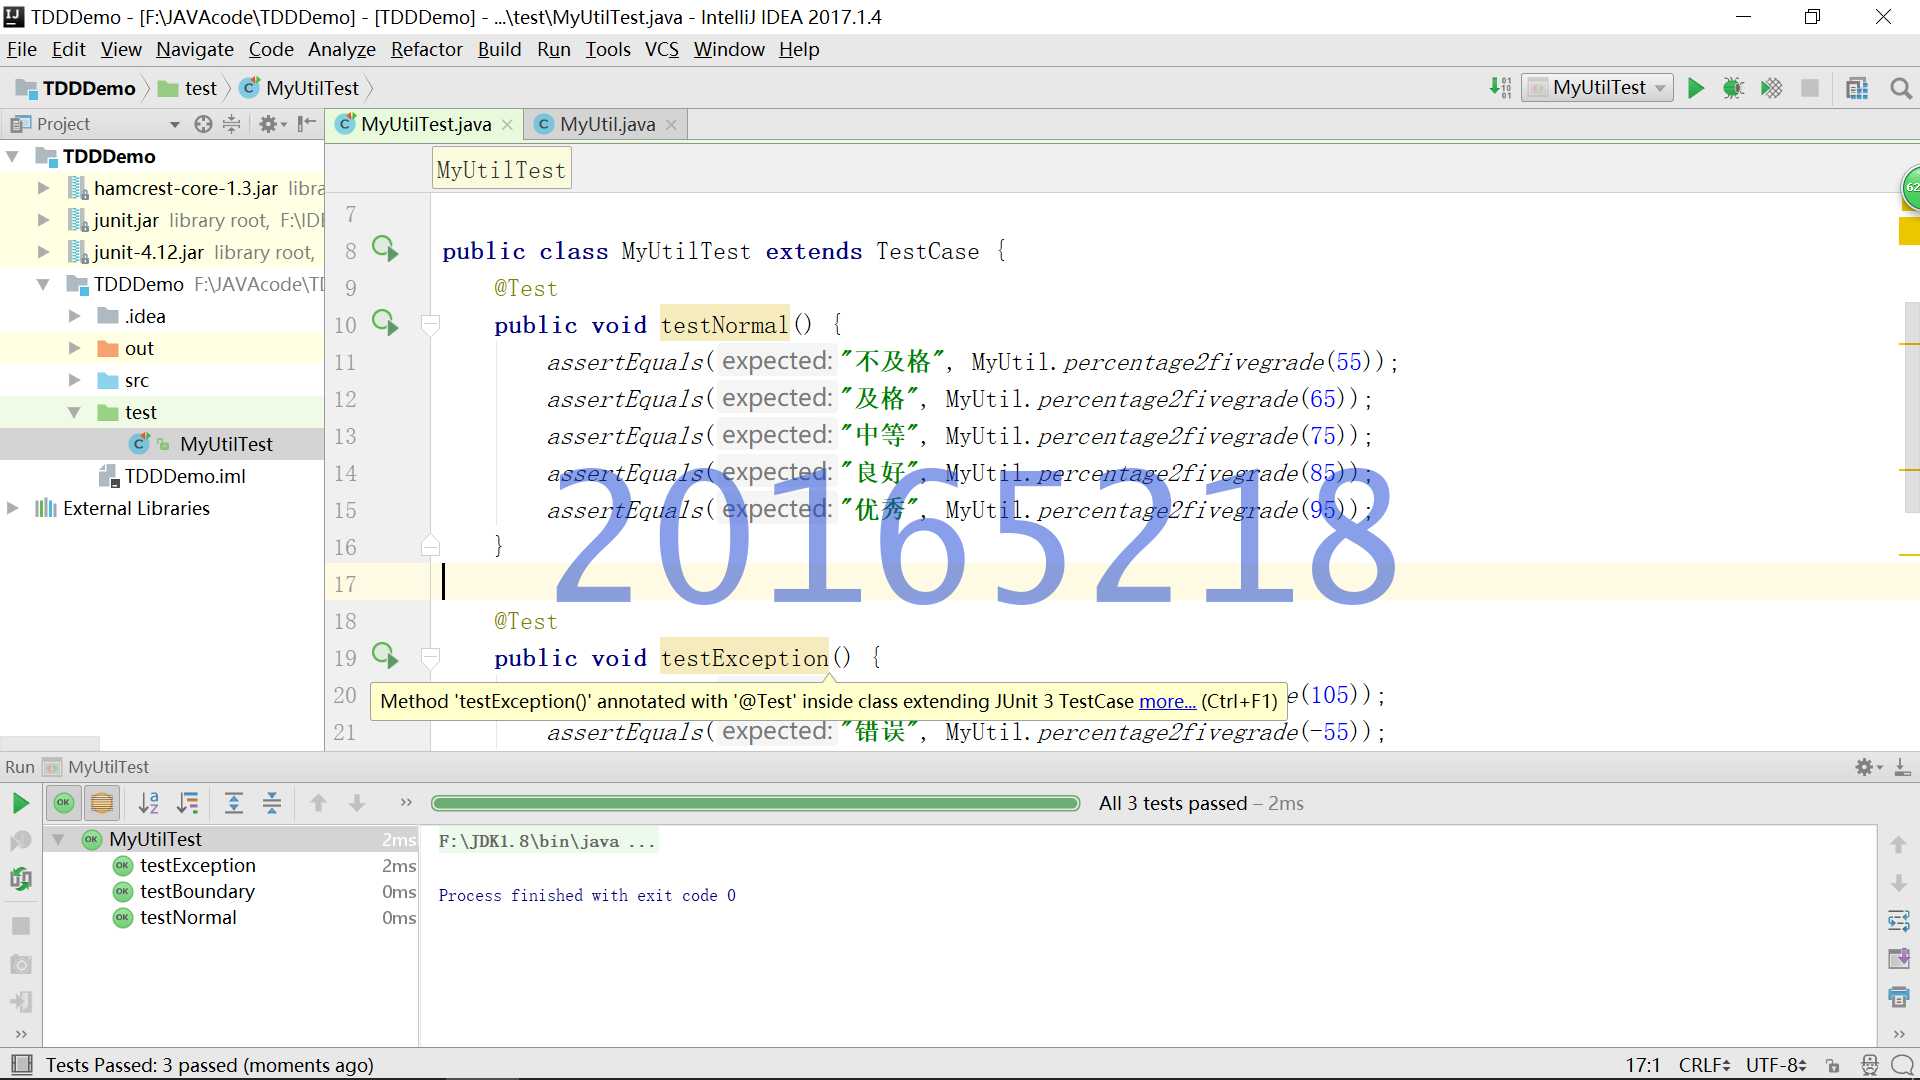Viewport: 1920px width, 1080px height.
Task: Click the green test progress bar
Action: coord(755,803)
